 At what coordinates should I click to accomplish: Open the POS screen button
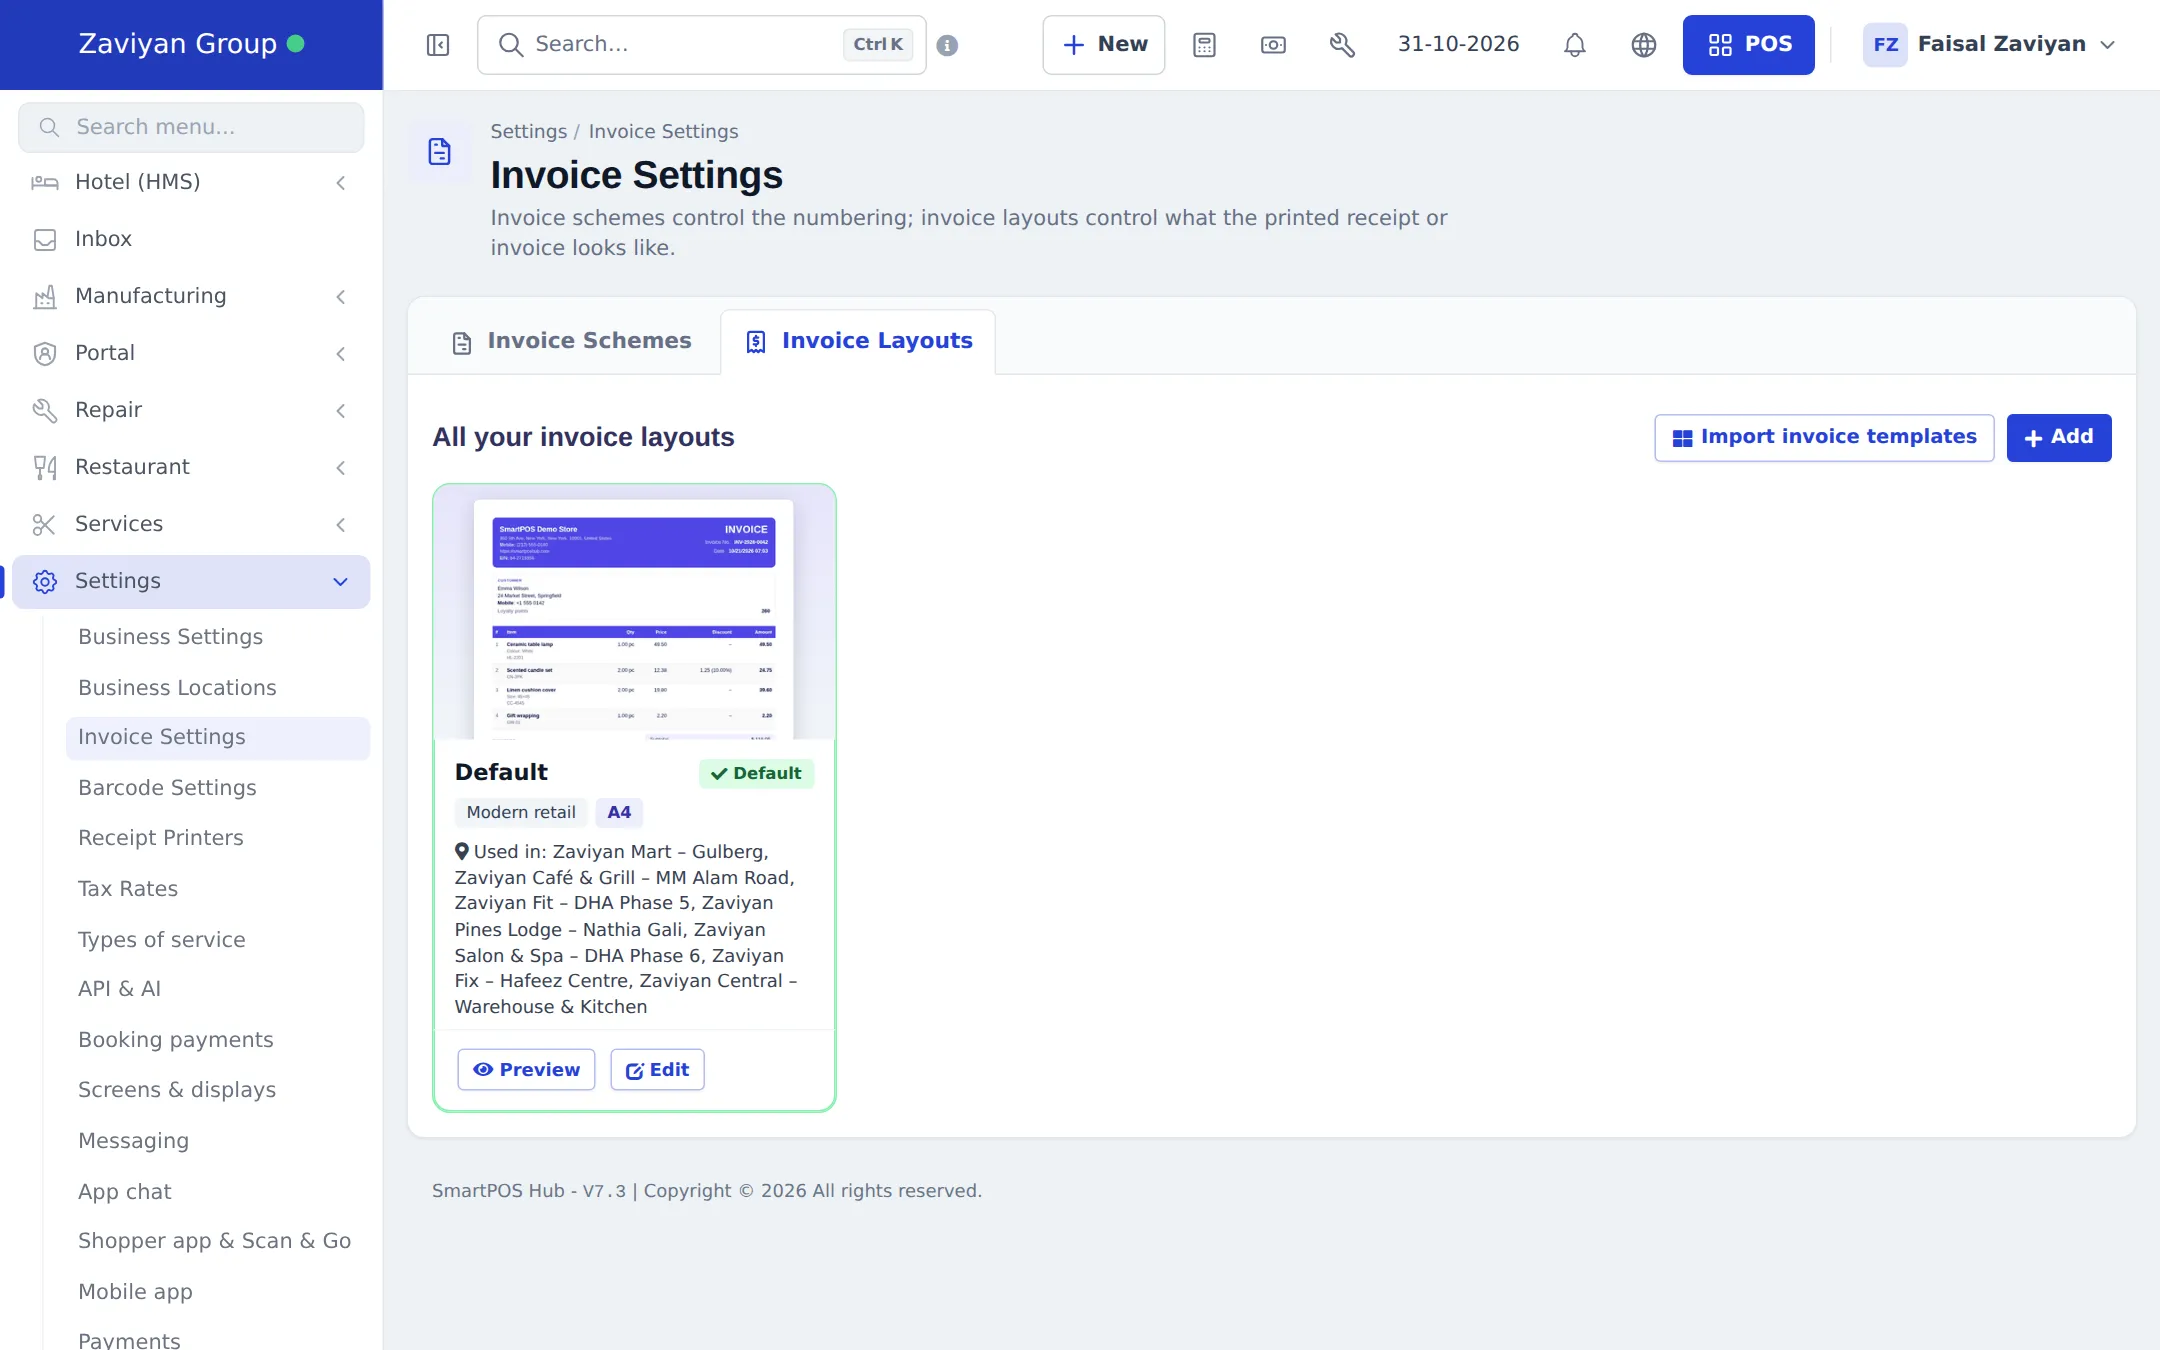[1748, 45]
